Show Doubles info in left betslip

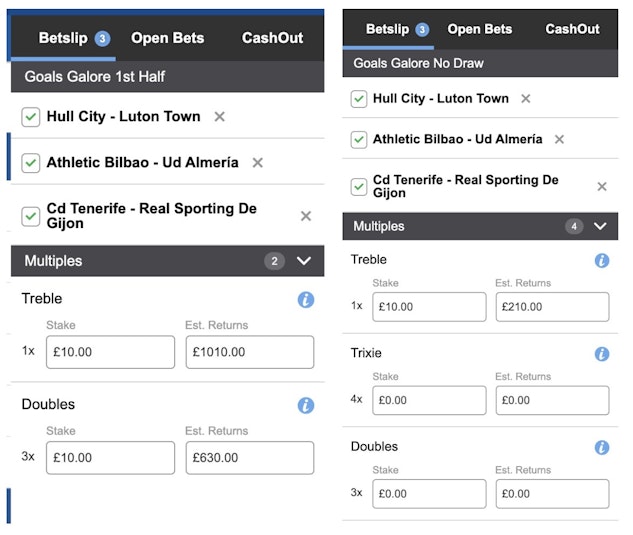coord(306,405)
